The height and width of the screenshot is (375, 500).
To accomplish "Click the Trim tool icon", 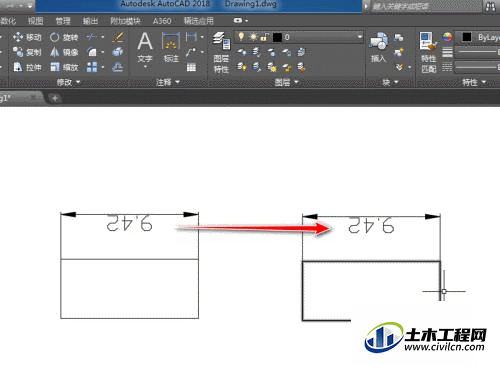I will [x=92, y=37].
